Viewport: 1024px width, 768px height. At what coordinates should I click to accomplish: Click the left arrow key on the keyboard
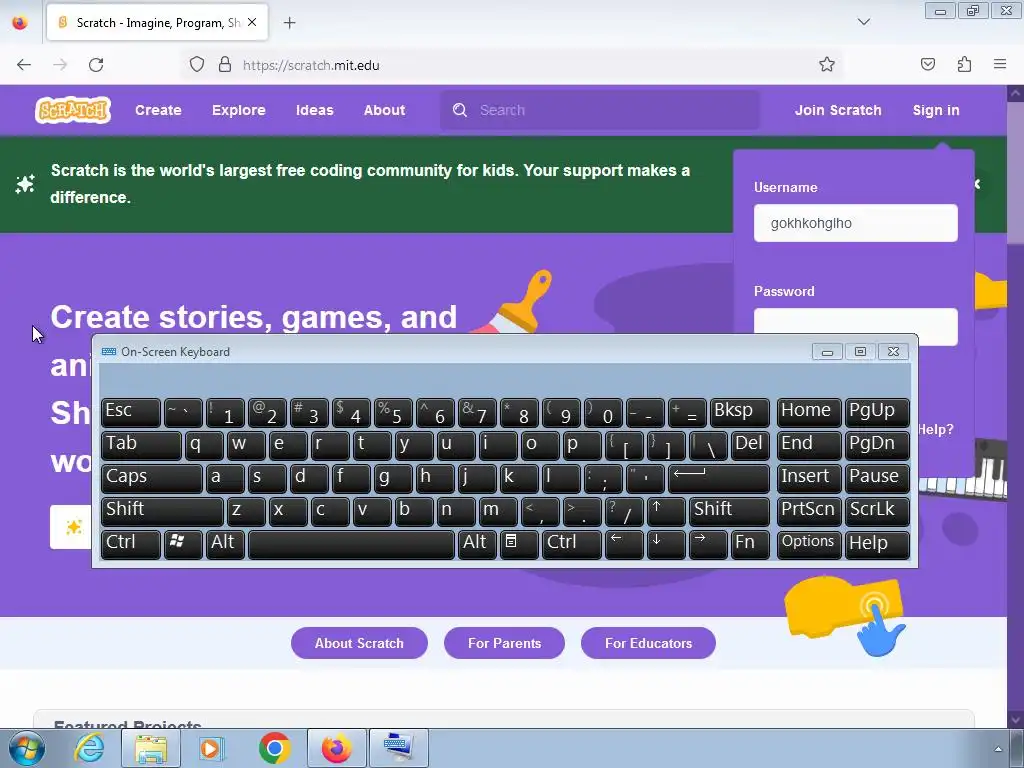(624, 543)
